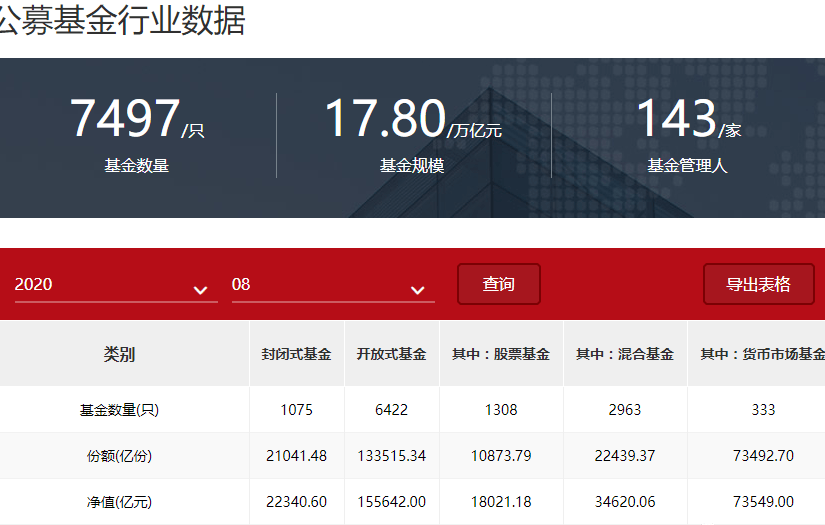Click the cell value 1308
Image resolution: width=825 pixels, height=525 pixels.
pyautogui.click(x=501, y=410)
